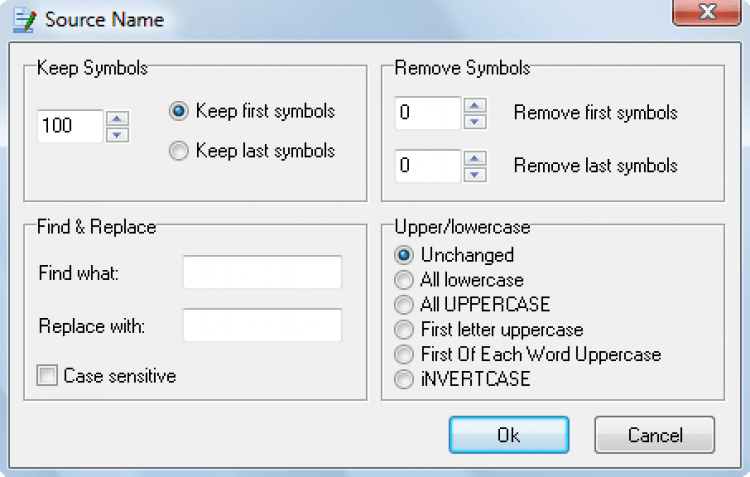Click the Source Name title bar icon

click(24, 21)
